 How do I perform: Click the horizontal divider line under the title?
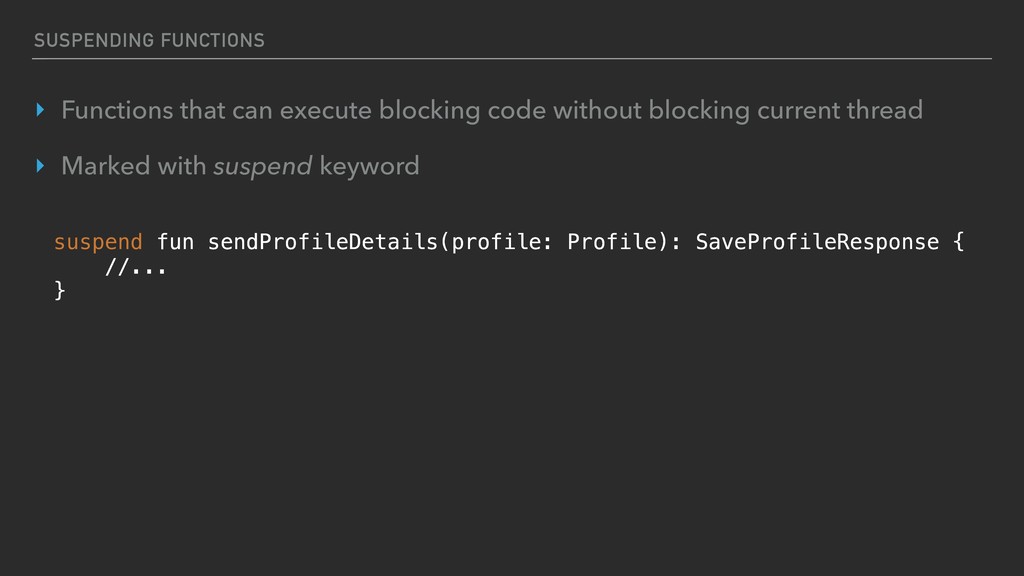pyautogui.click(x=512, y=59)
